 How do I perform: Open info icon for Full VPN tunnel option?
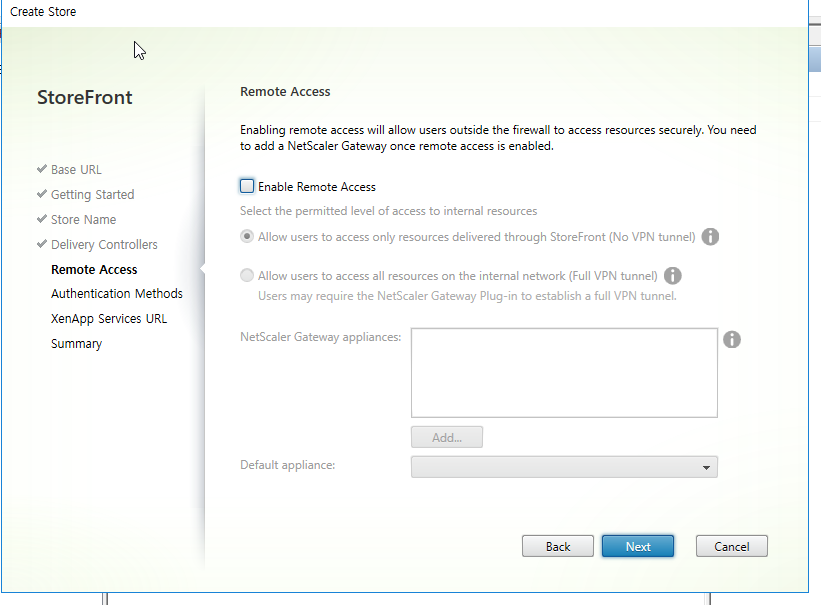click(x=672, y=276)
